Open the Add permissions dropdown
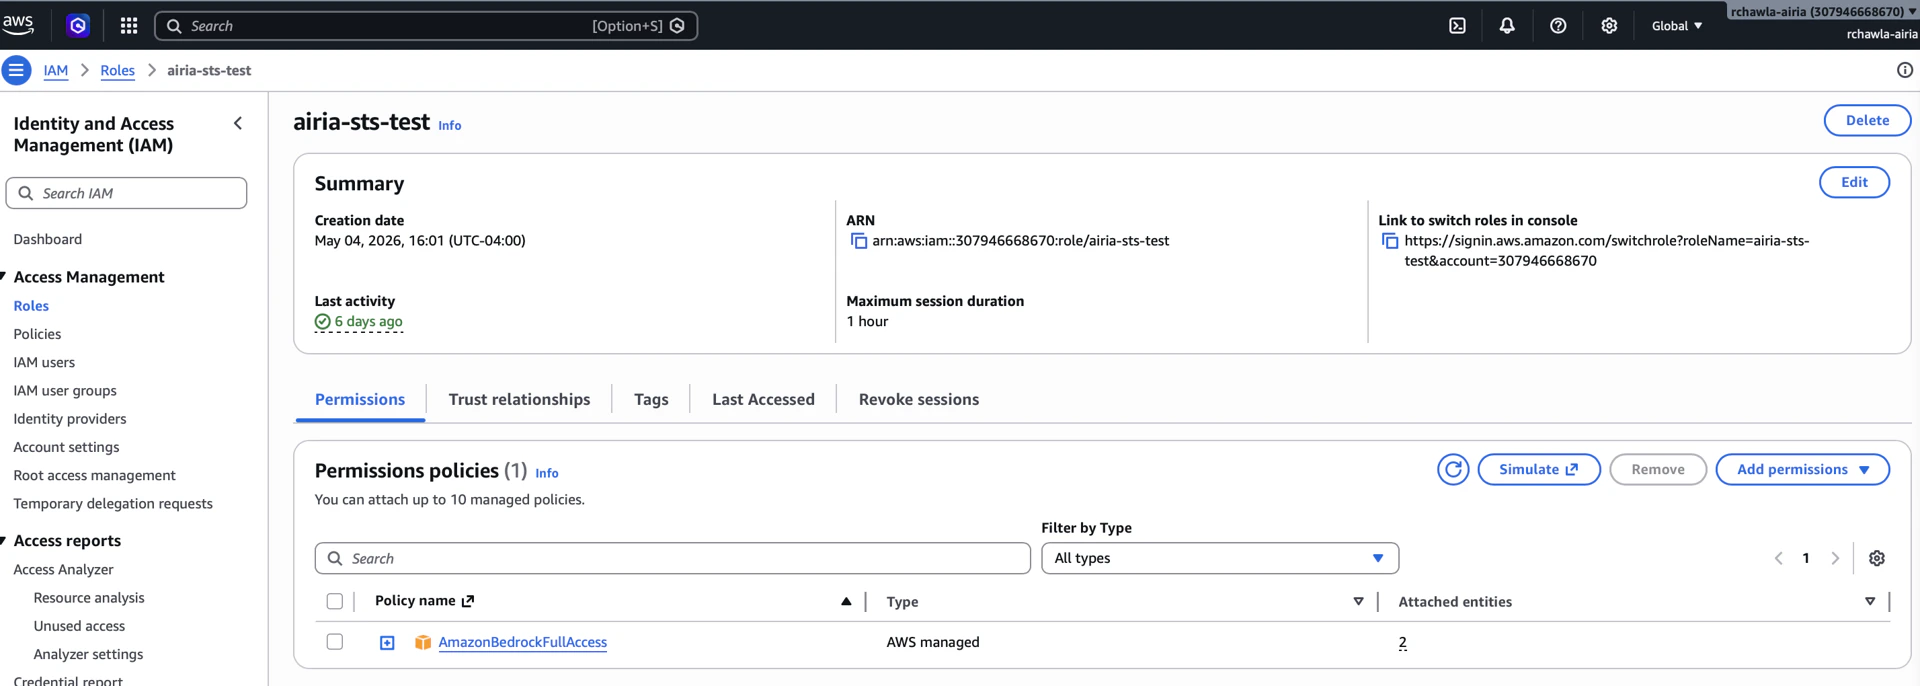This screenshot has width=1920, height=686. [x=1802, y=469]
